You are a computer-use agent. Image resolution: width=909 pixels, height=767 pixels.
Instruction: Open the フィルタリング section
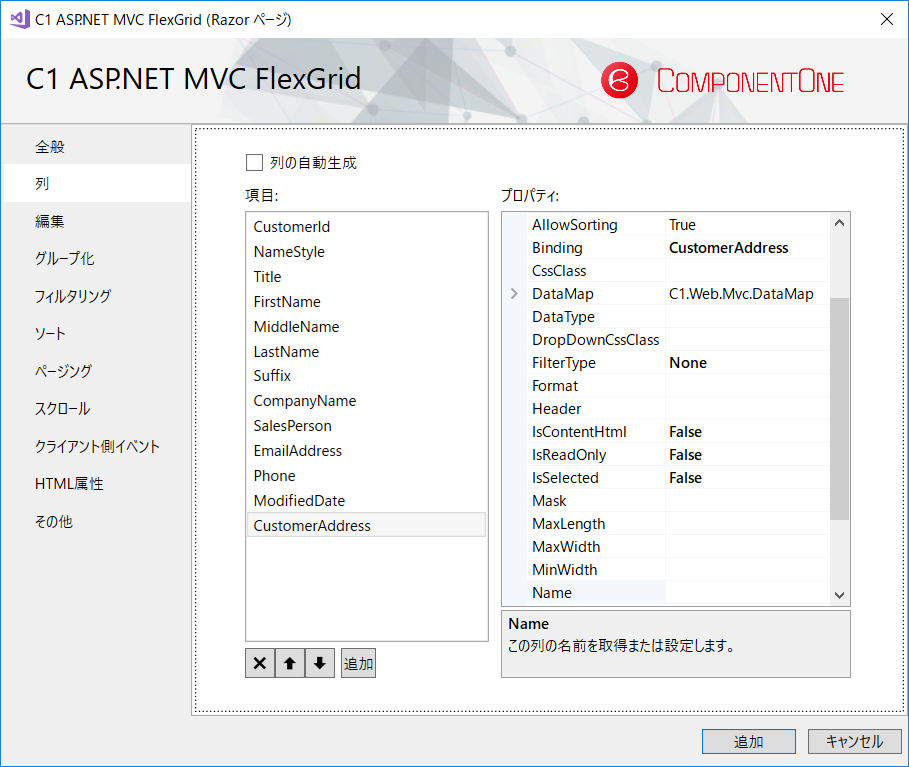tap(97, 296)
